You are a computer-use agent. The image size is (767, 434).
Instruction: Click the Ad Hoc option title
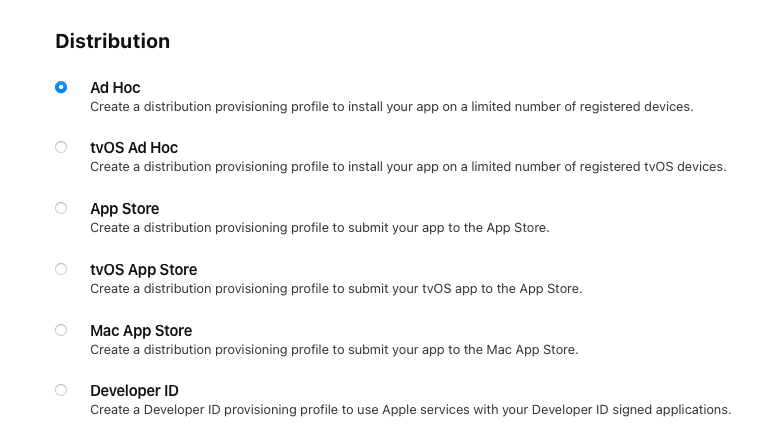tap(115, 88)
